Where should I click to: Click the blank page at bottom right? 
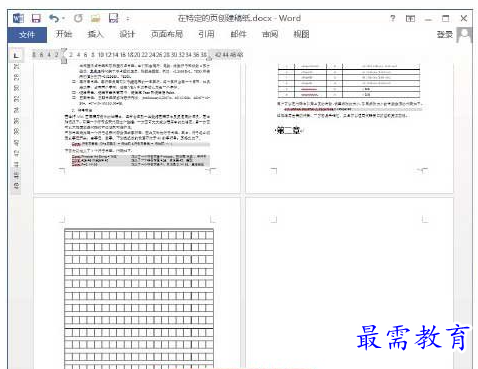(349, 283)
